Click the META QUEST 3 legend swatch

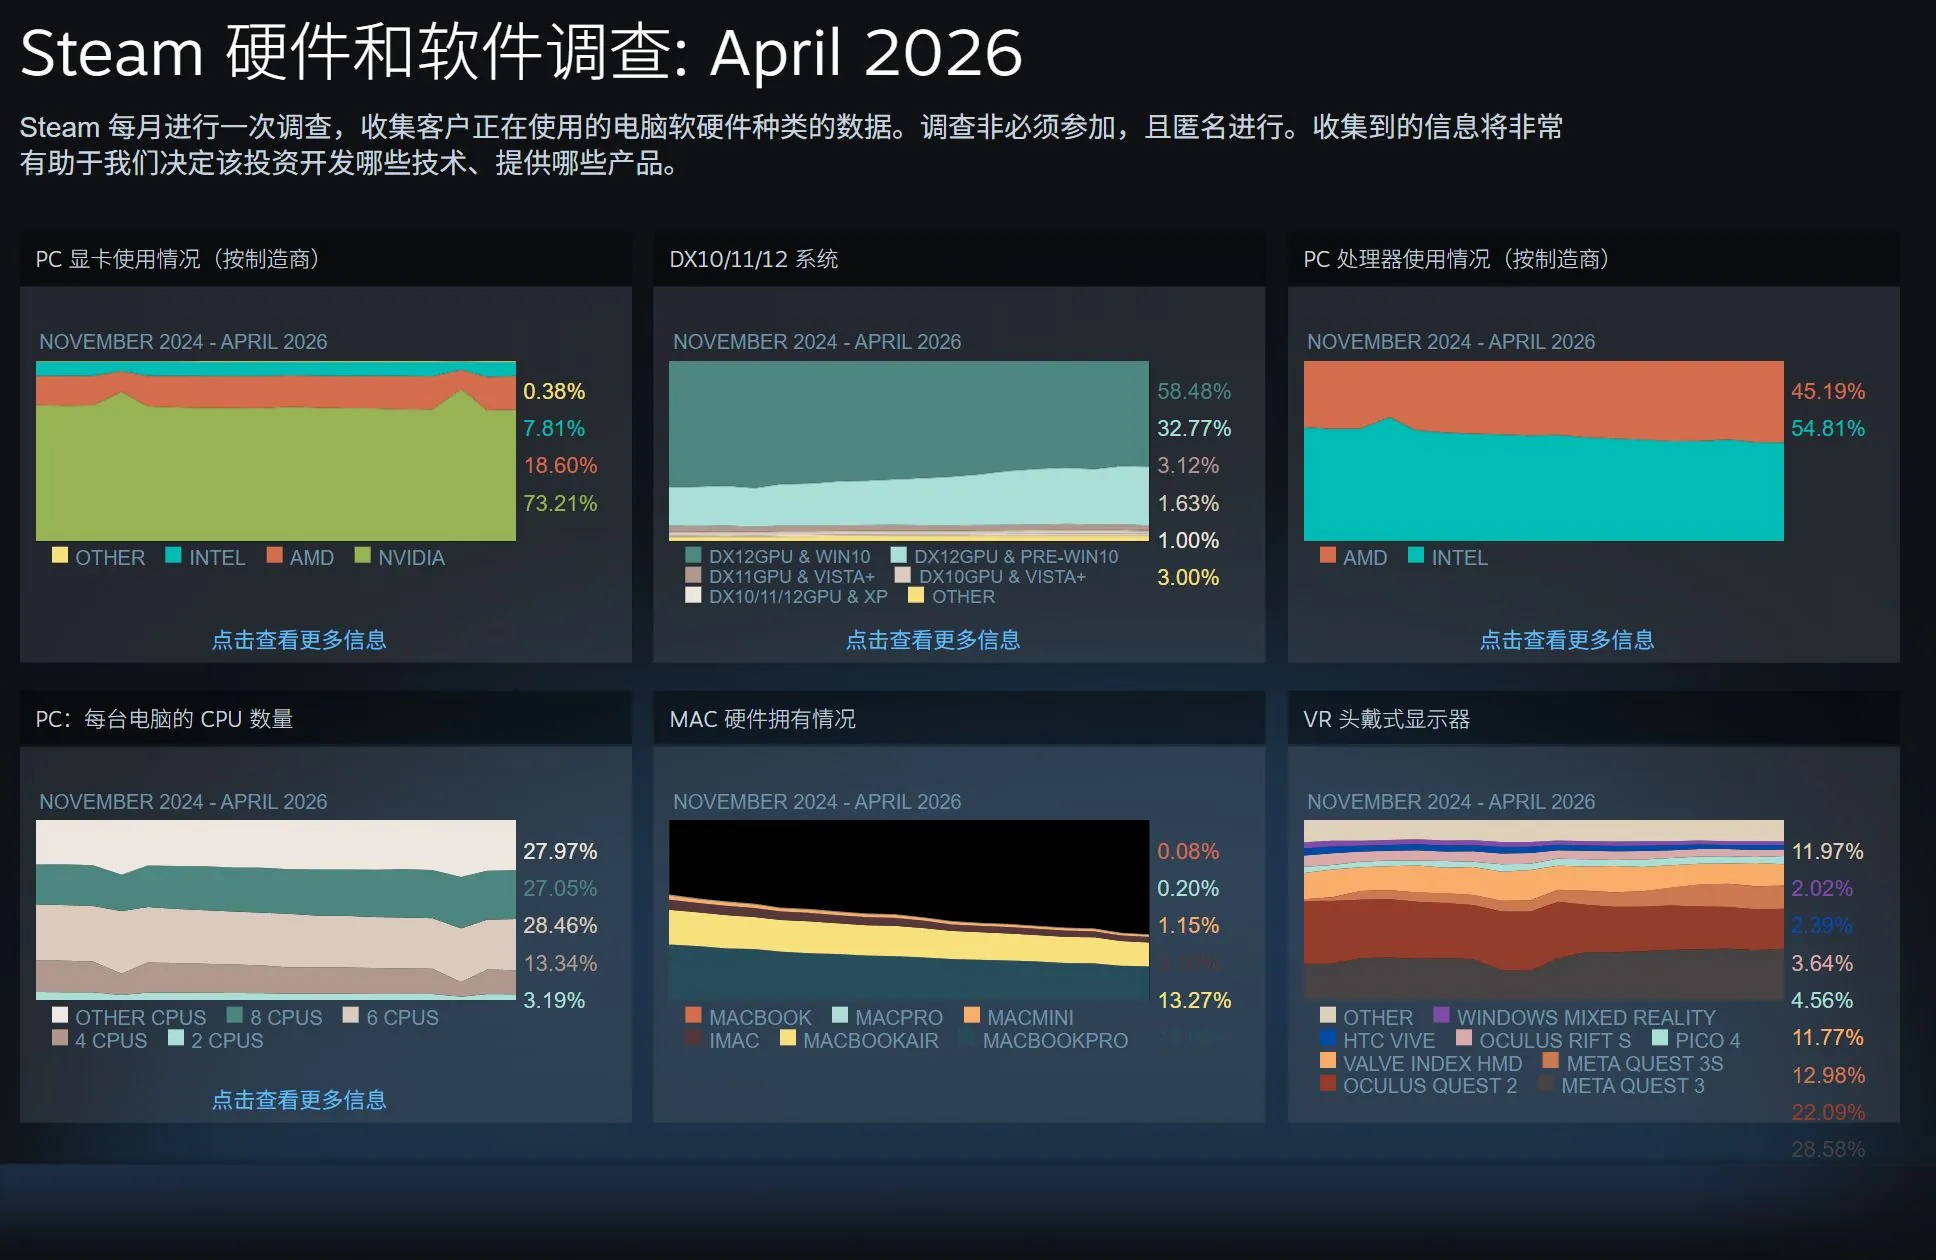click(x=1546, y=1083)
